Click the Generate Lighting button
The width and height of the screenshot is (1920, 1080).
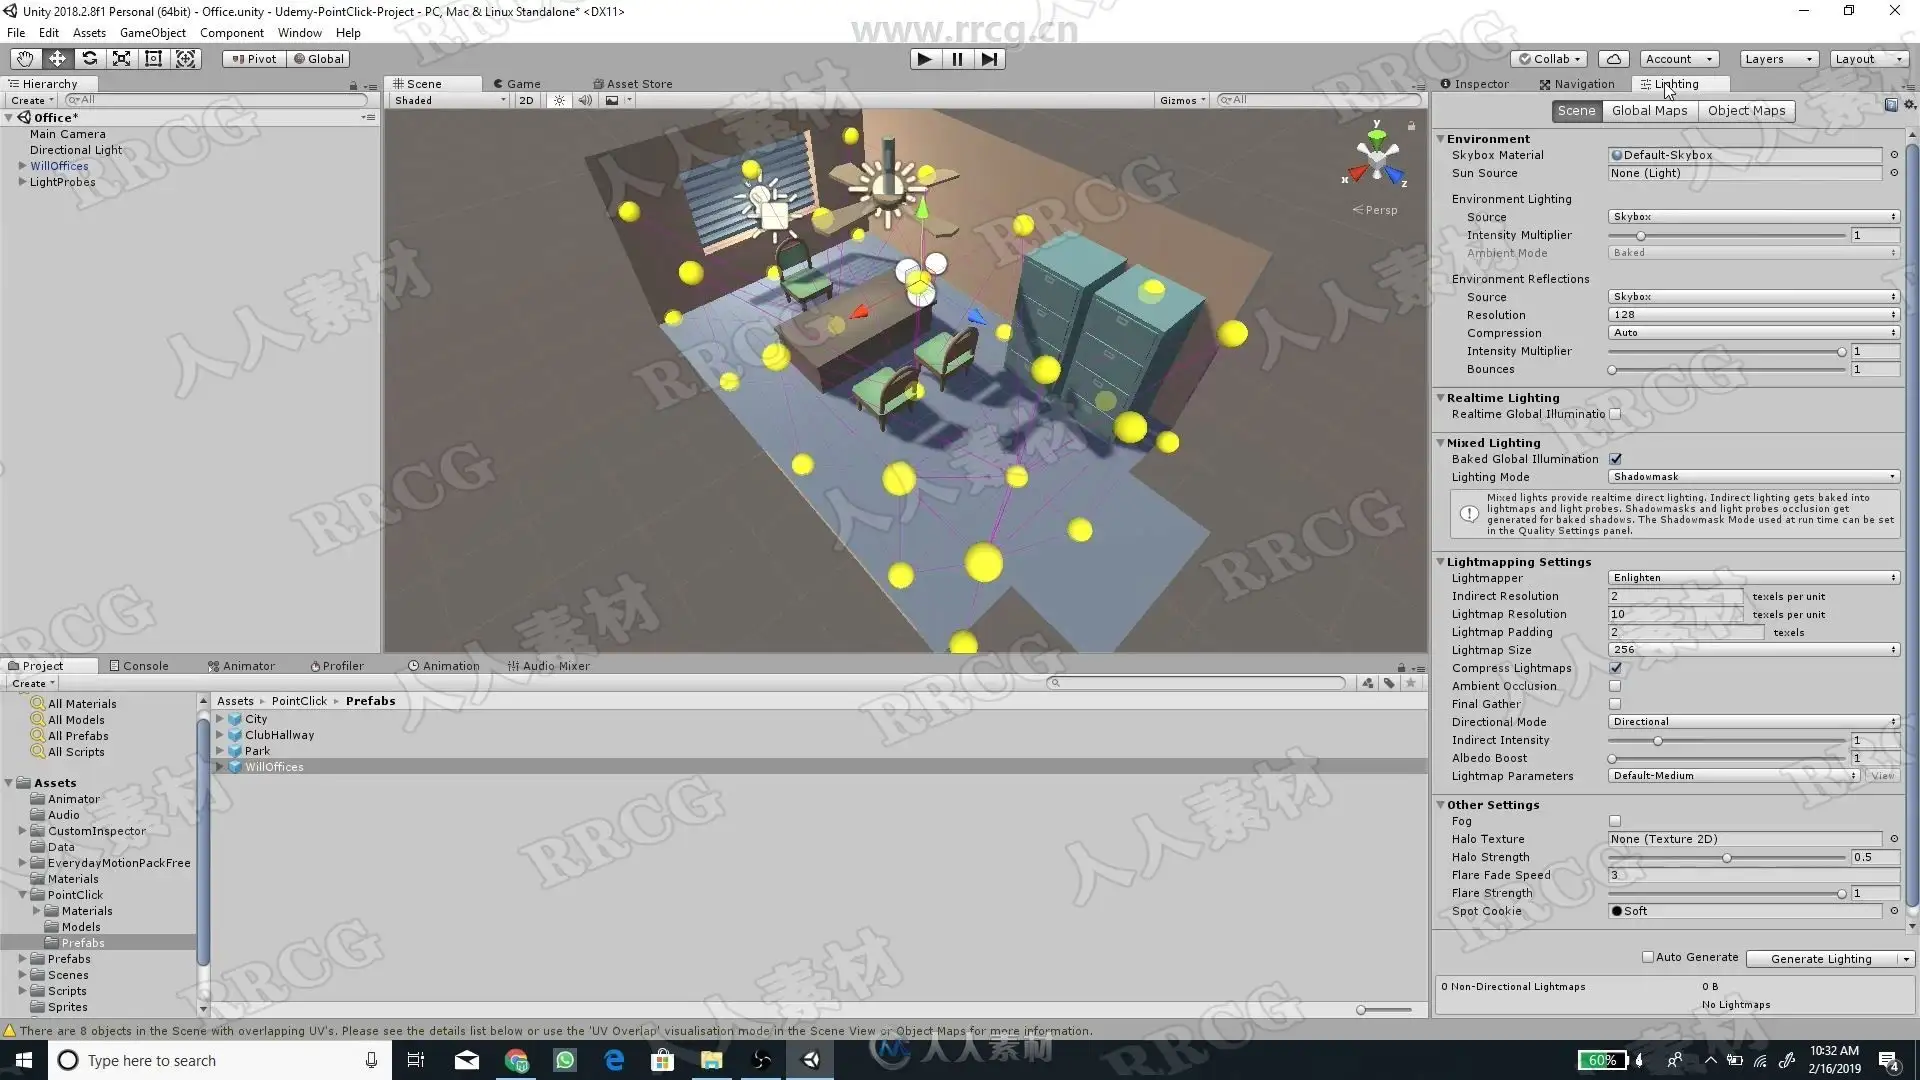(x=1820, y=959)
